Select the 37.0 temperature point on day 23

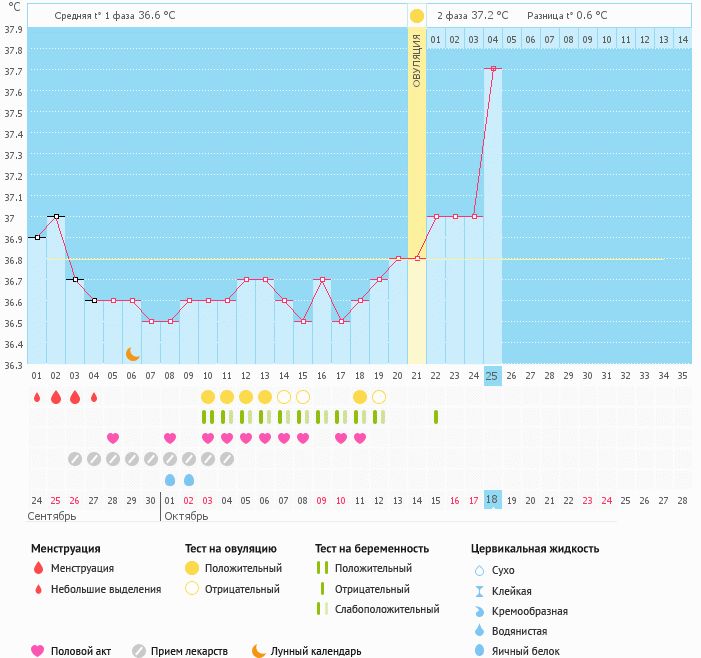coord(455,216)
